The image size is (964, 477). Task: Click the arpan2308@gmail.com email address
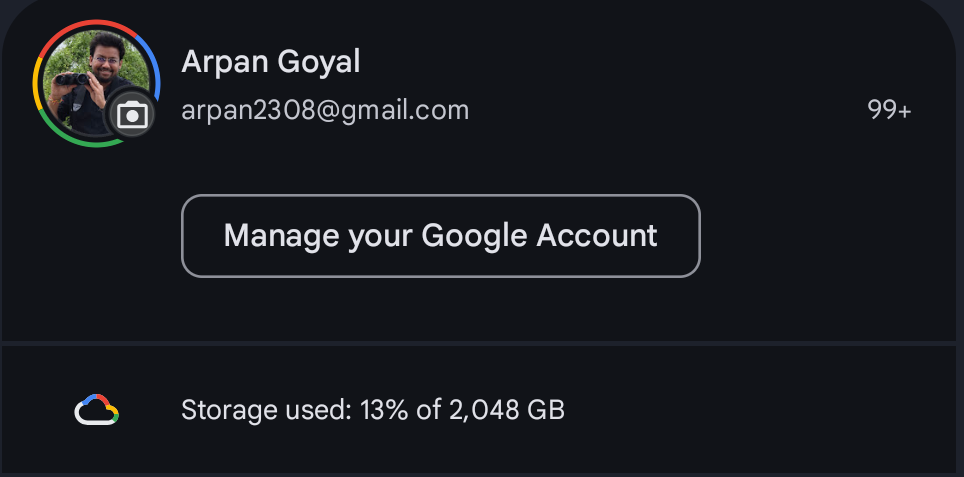pos(325,110)
